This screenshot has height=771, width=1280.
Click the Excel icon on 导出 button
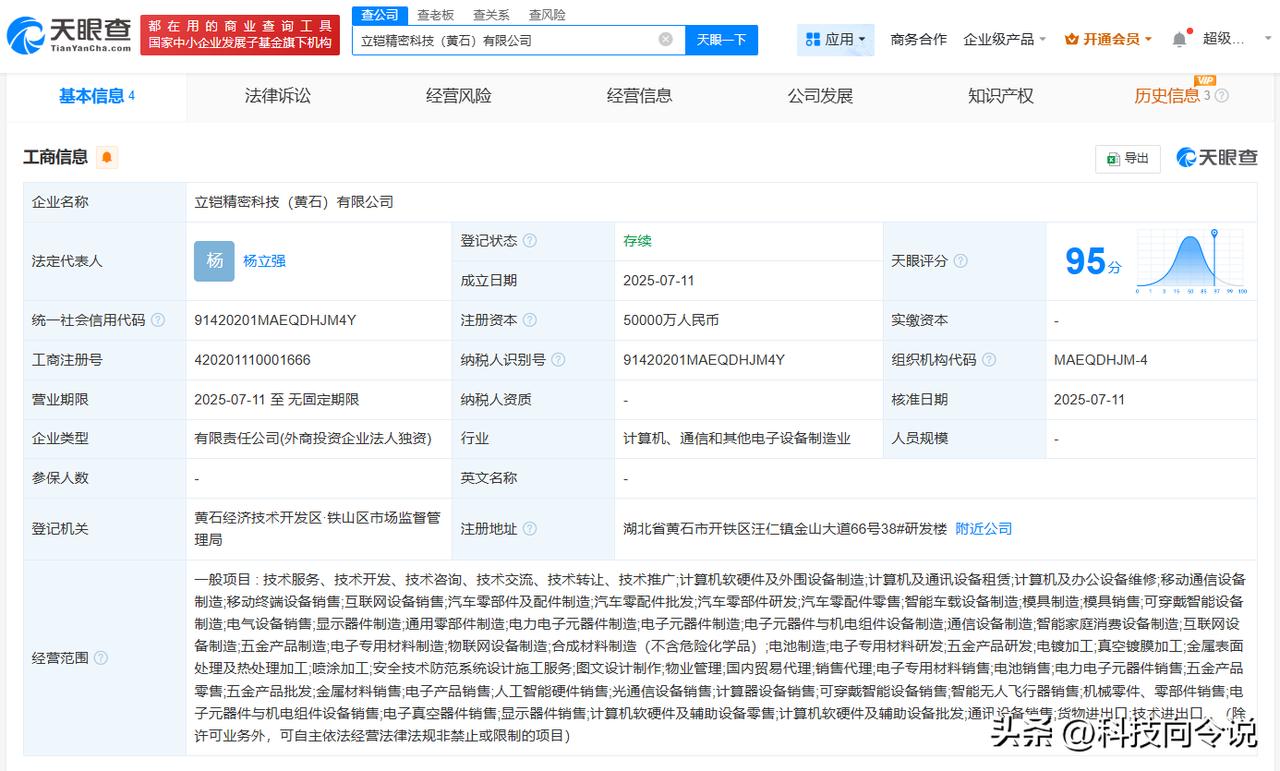tap(1112, 158)
